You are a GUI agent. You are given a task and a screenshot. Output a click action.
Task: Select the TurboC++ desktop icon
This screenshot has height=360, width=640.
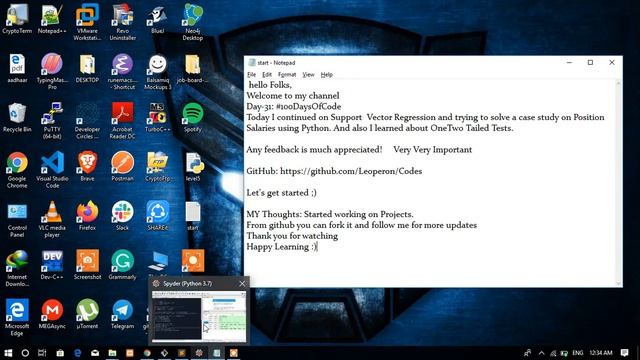click(158, 118)
